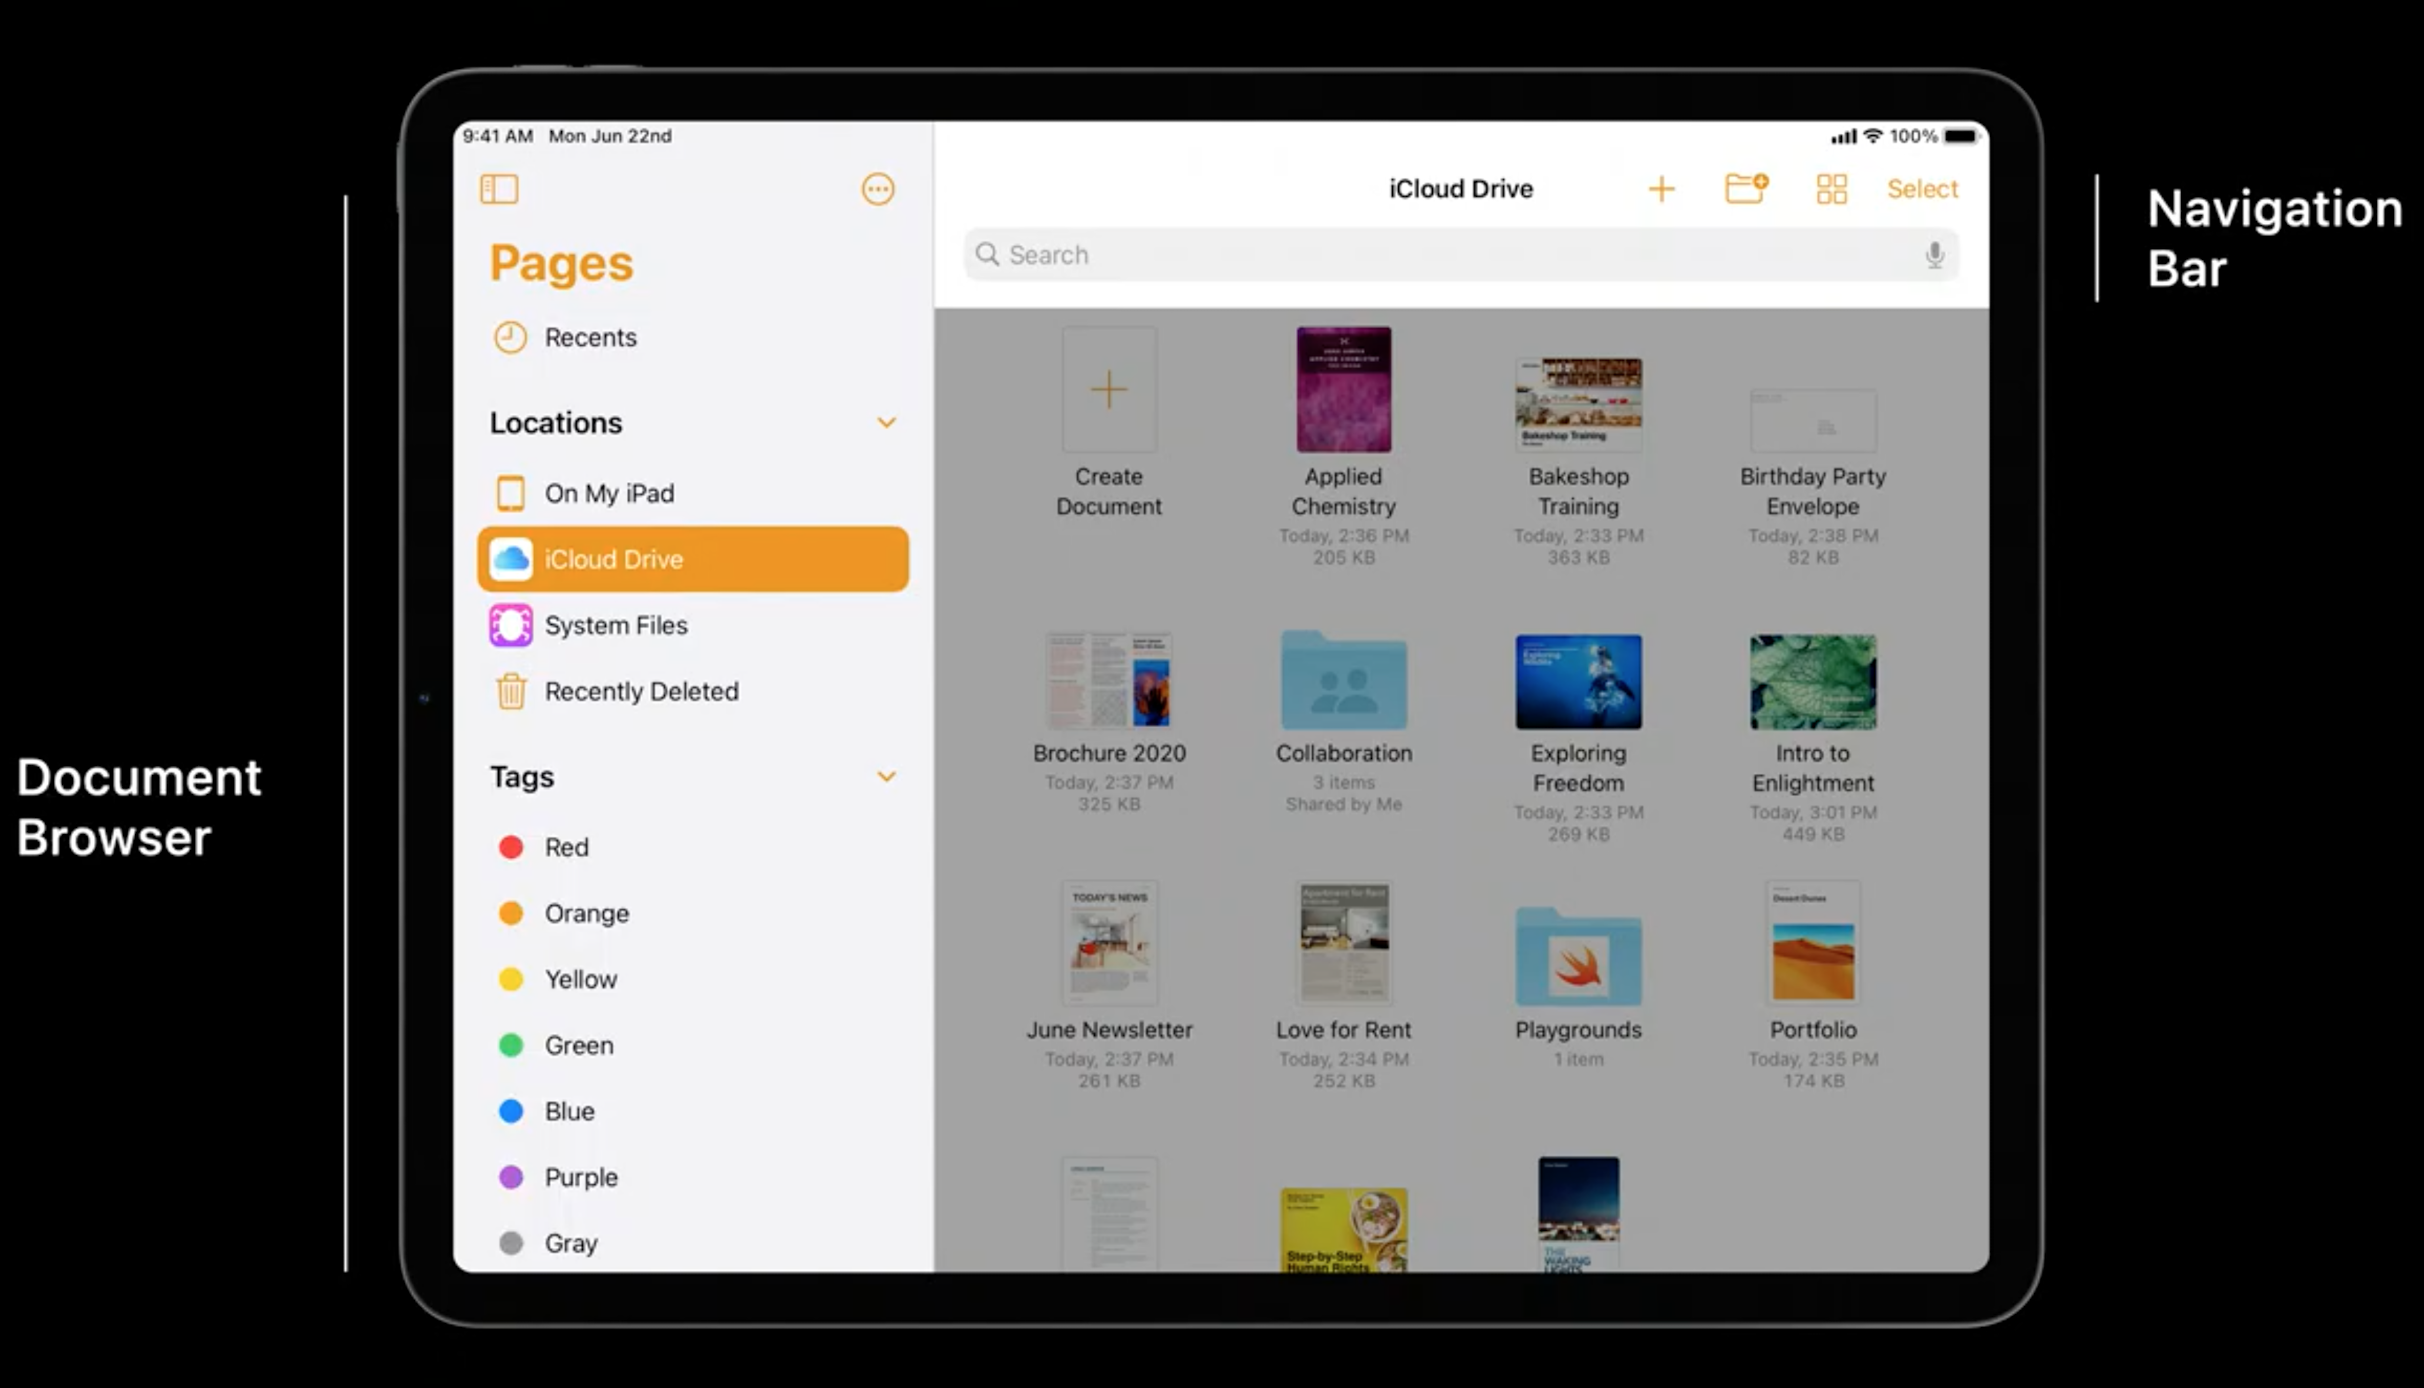Click the magnifying glass search icon
Screen dimensions: 2424x1388
point(987,254)
